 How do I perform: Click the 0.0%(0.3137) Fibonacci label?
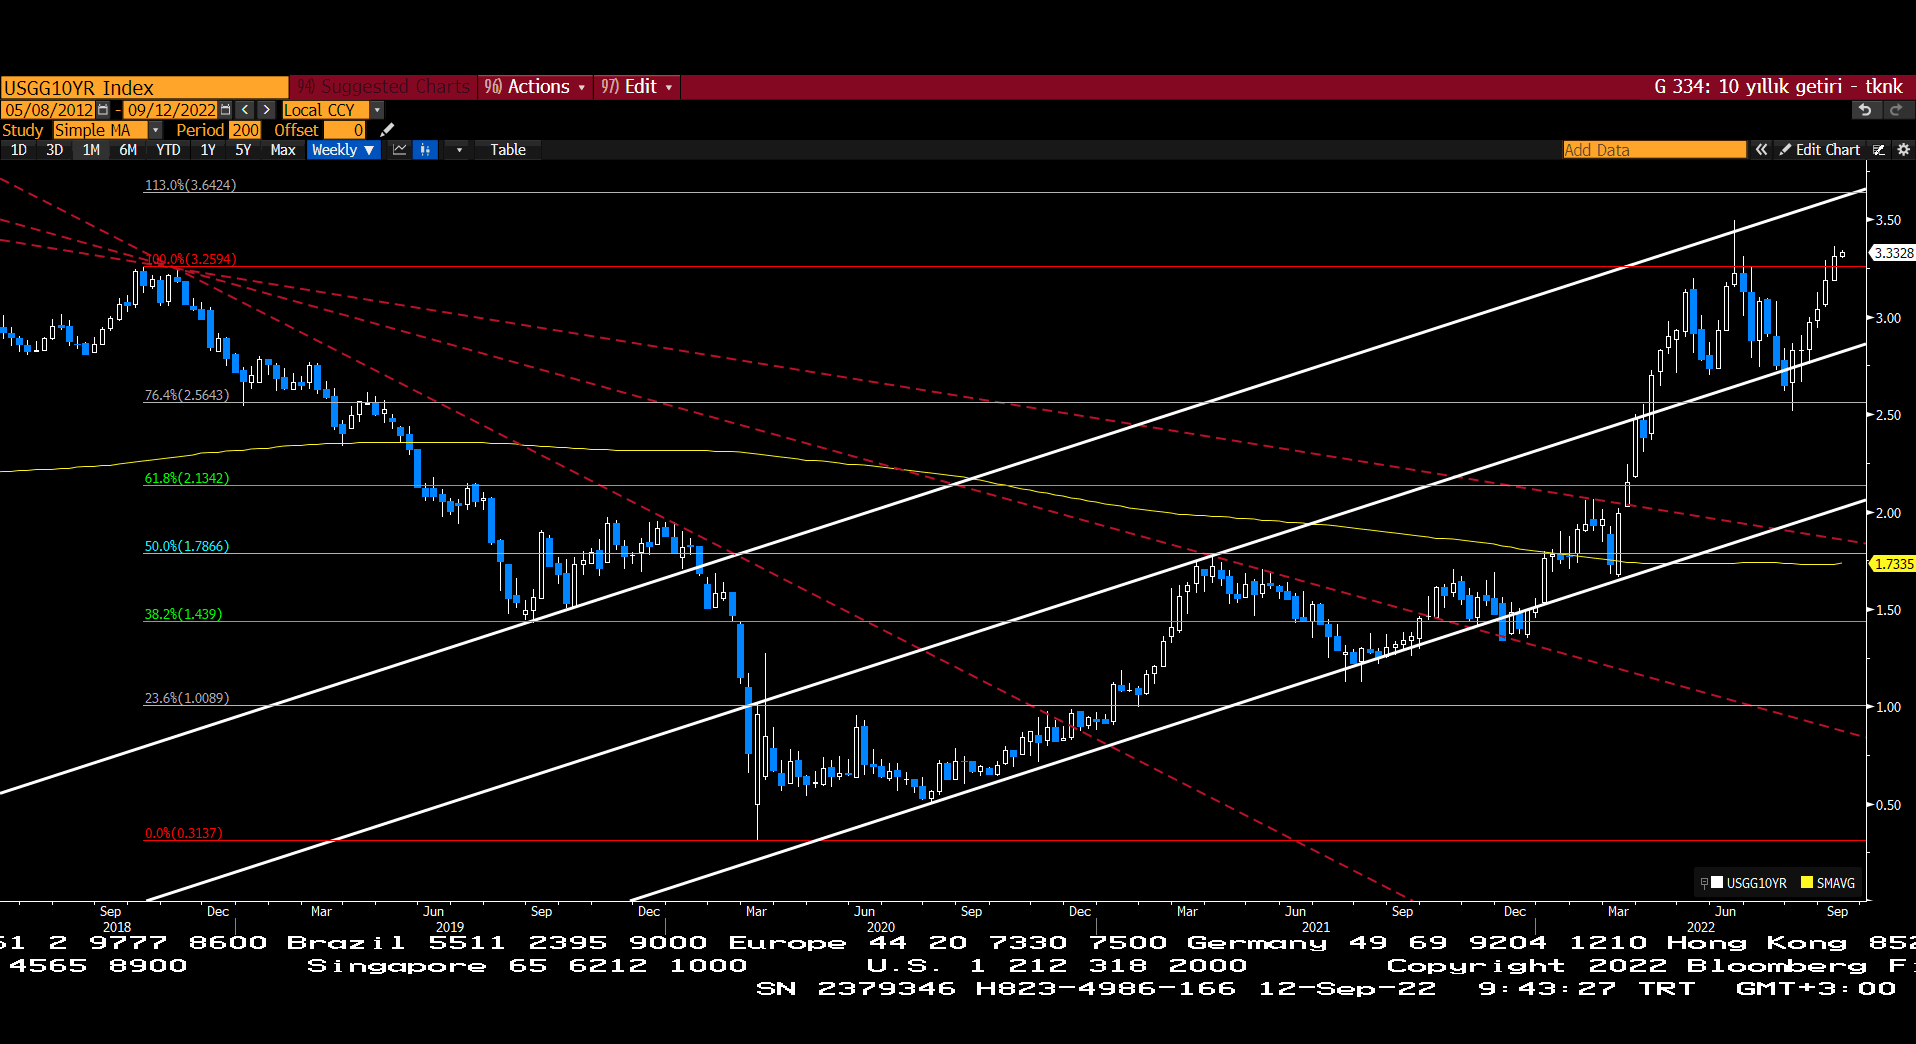pos(184,833)
